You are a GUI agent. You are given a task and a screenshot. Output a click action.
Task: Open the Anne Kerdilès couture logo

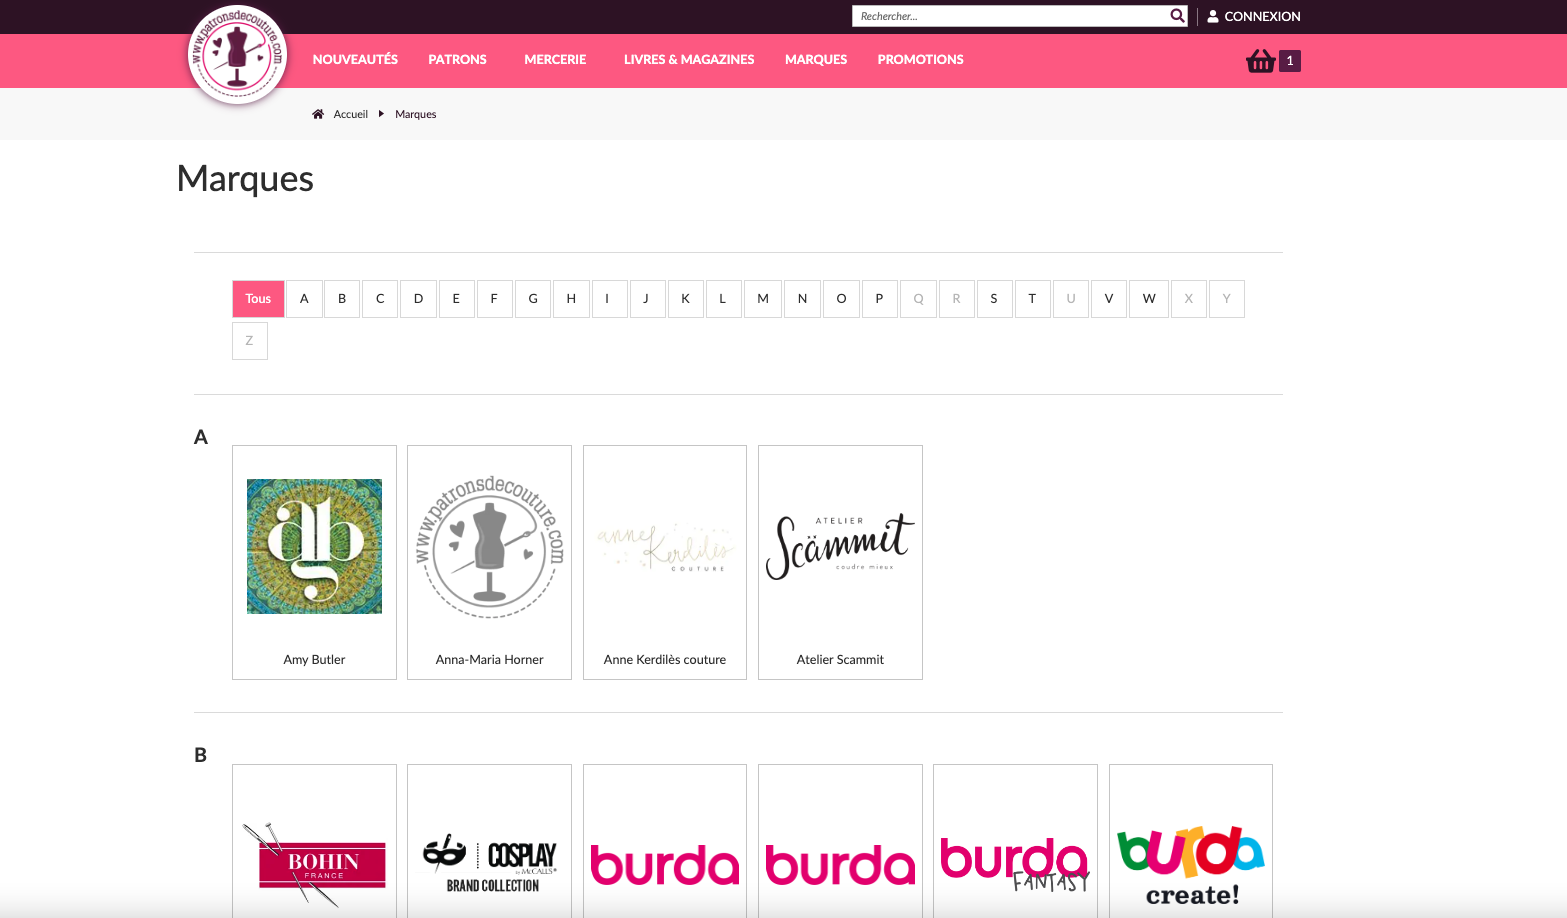[x=665, y=547]
